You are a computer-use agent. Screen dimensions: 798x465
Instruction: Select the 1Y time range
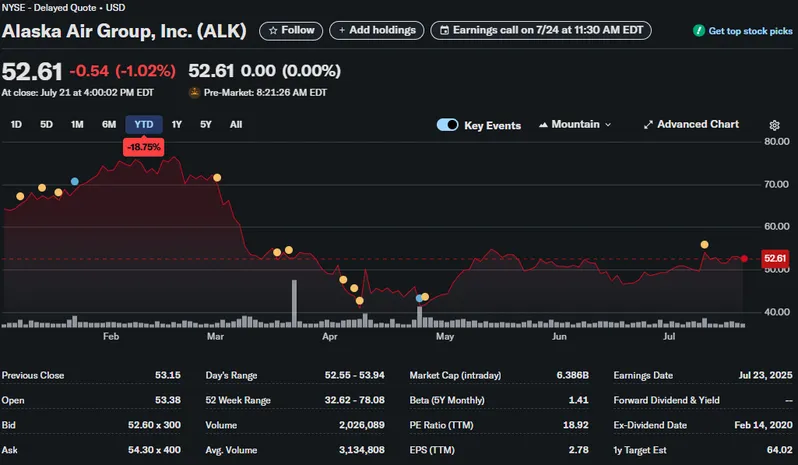[x=177, y=125]
